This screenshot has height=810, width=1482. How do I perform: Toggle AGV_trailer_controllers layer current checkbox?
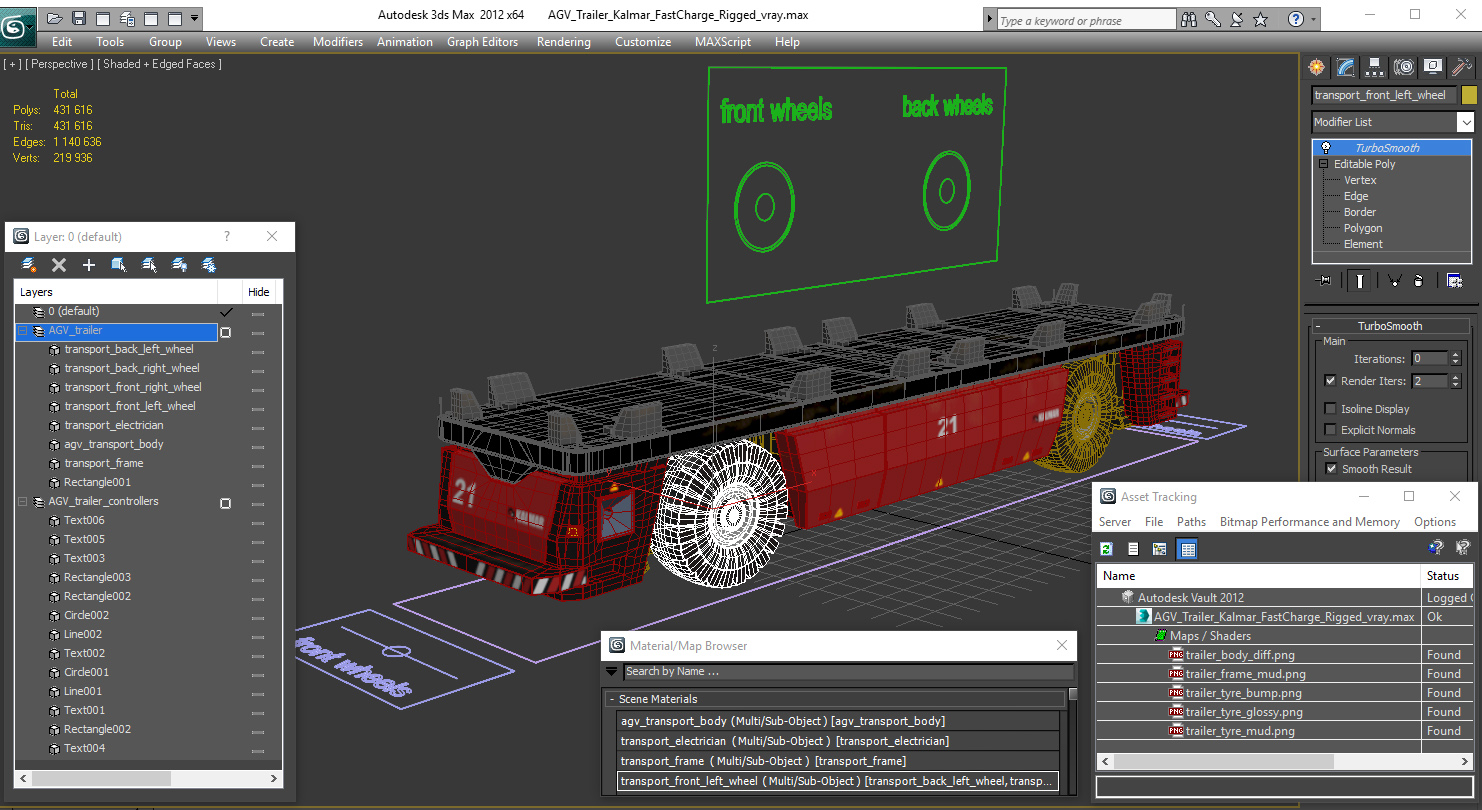[226, 502]
